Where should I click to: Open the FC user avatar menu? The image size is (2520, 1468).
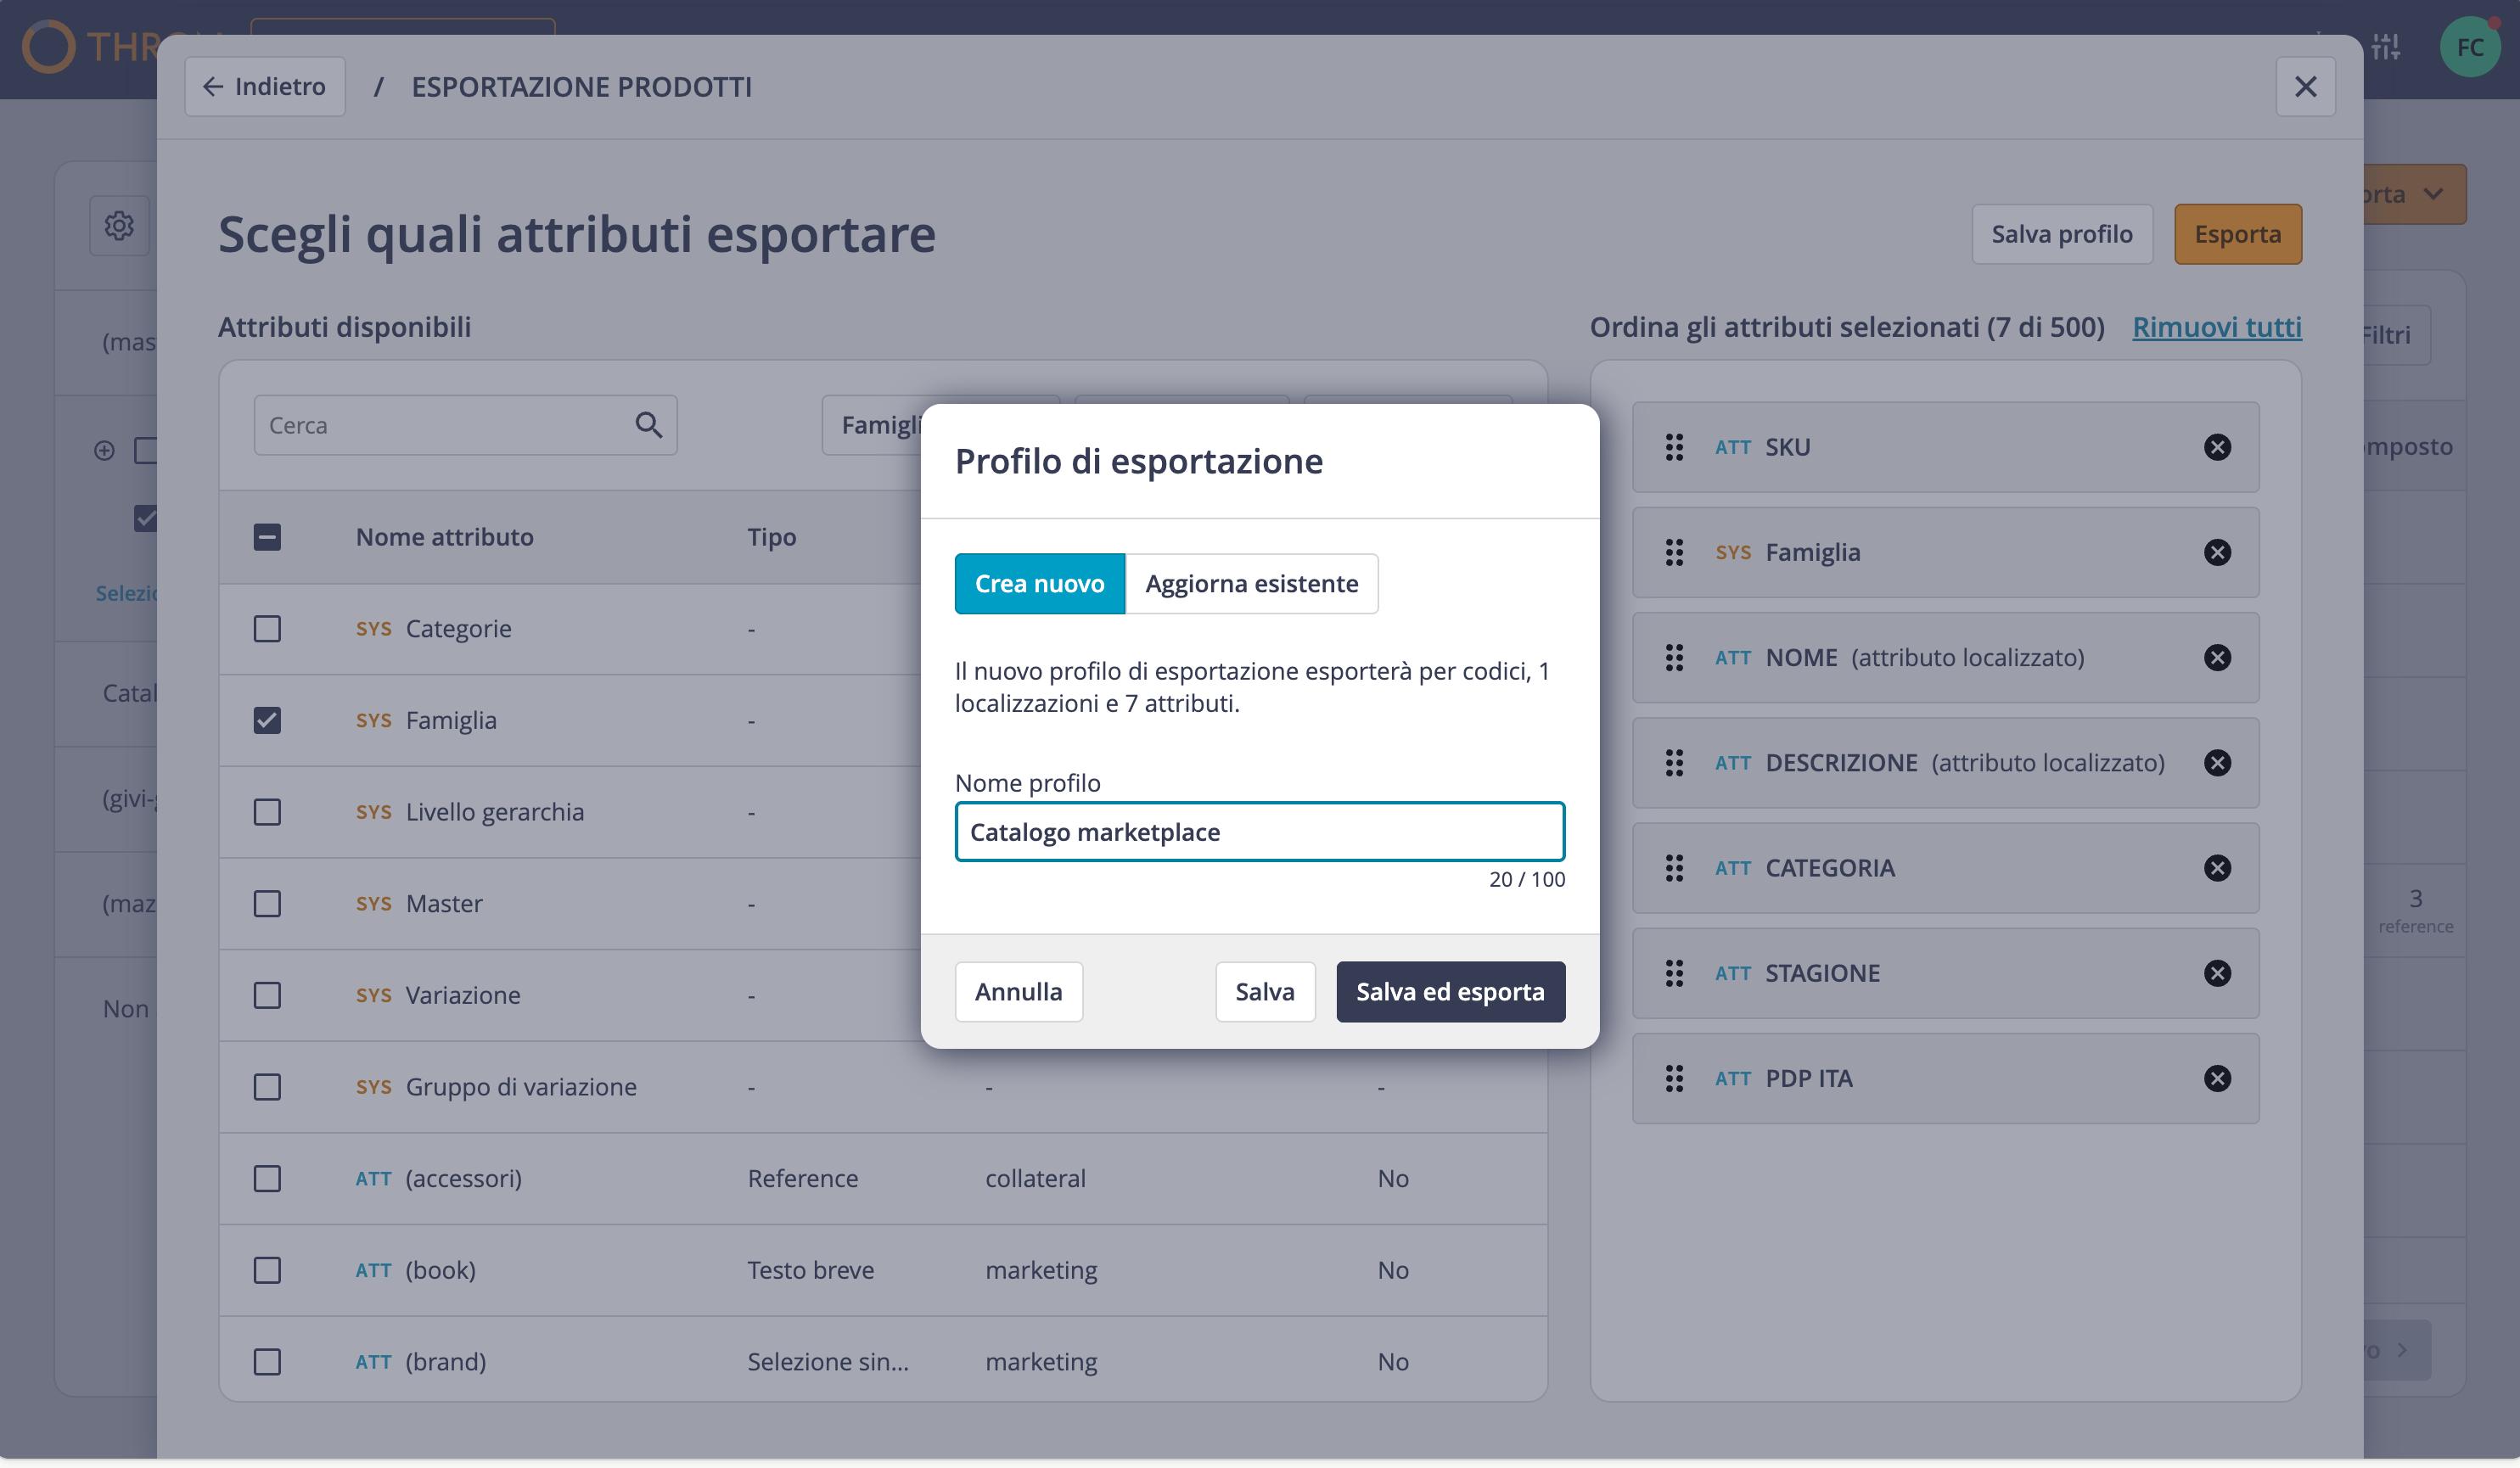pos(2470,47)
